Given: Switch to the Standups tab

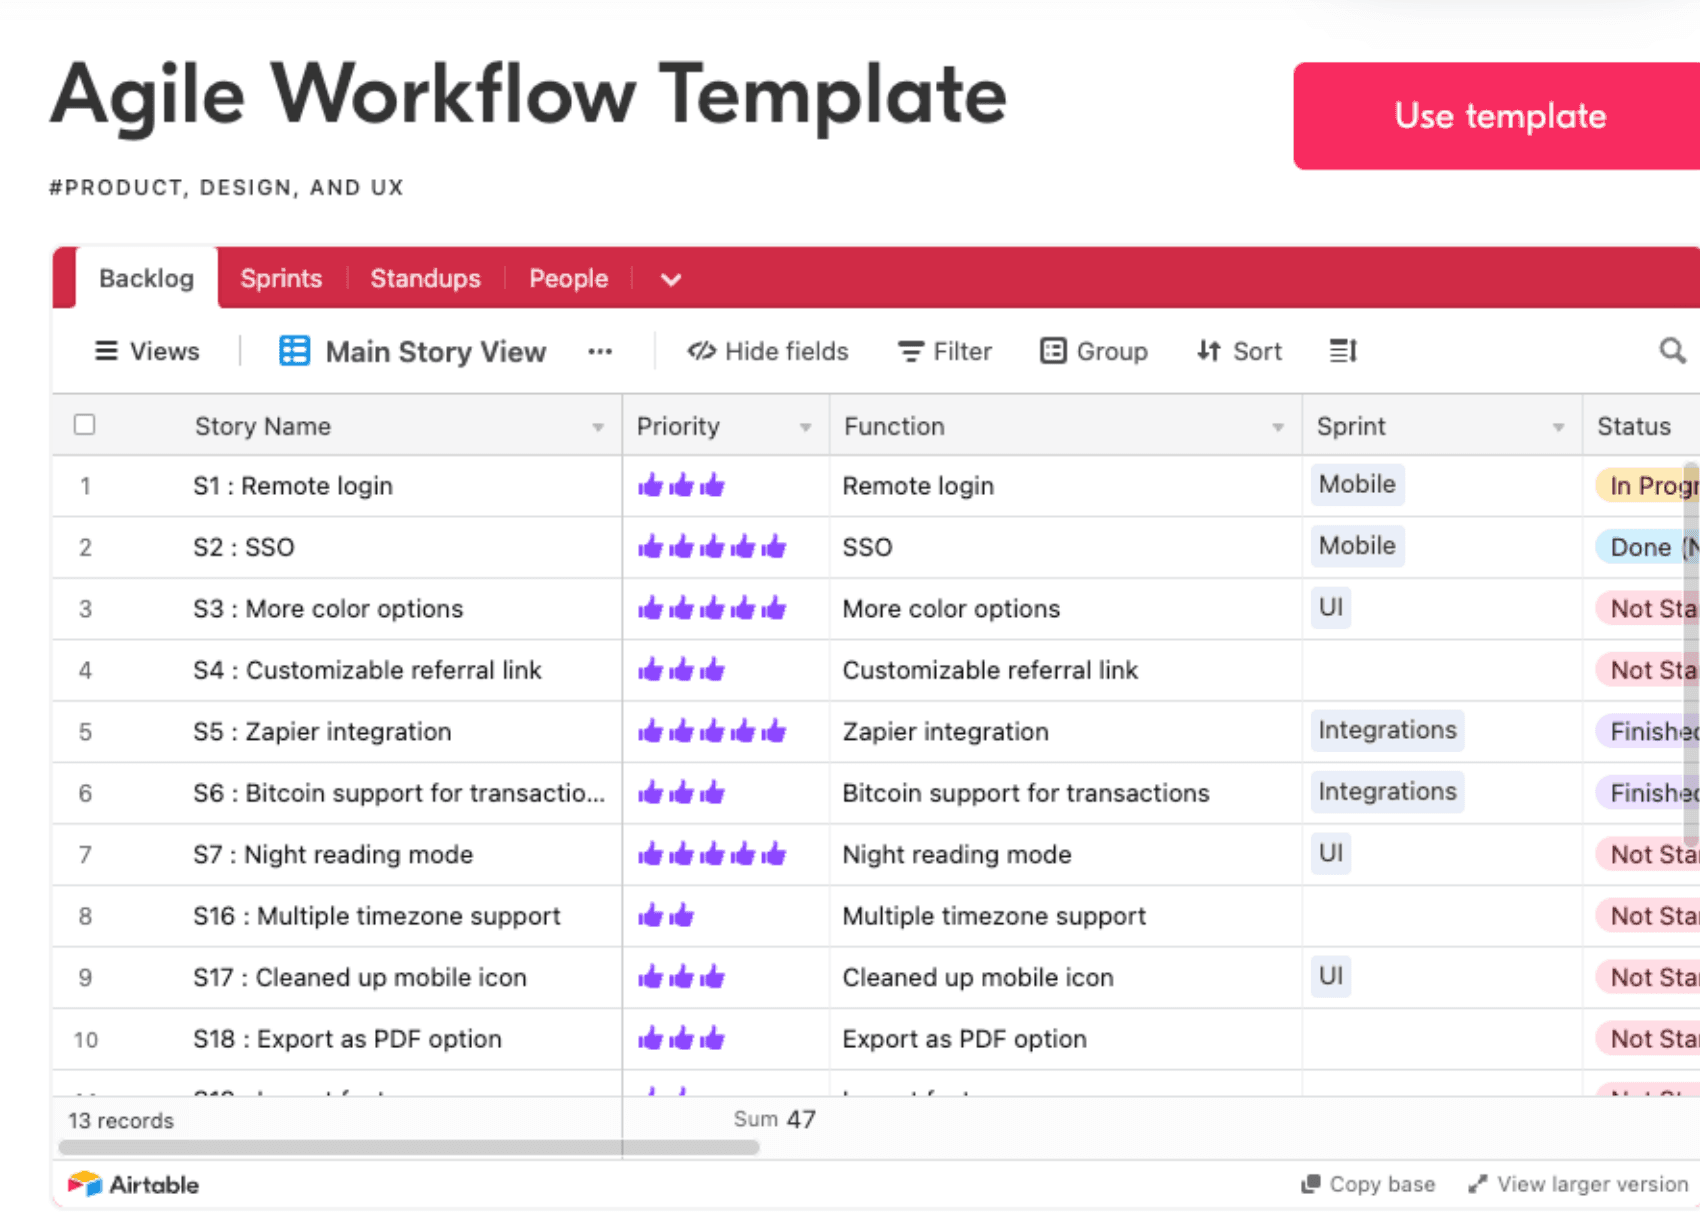Looking at the screenshot, I should coord(425,278).
